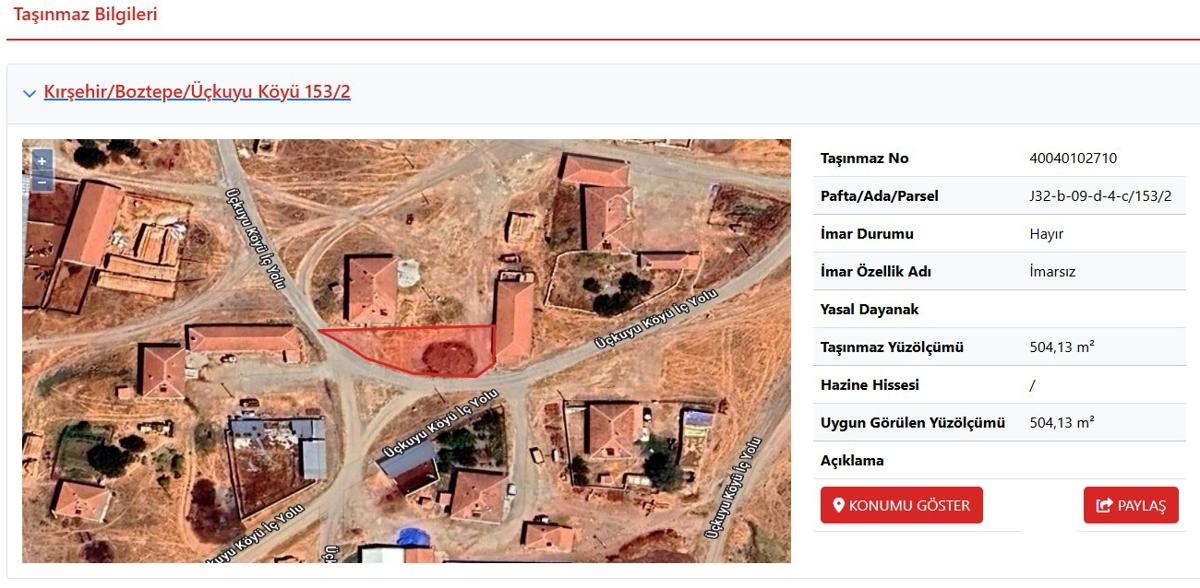Click the dark round tree inside the parcel
The height and width of the screenshot is (588, 1200).
(x=448, y=357)
